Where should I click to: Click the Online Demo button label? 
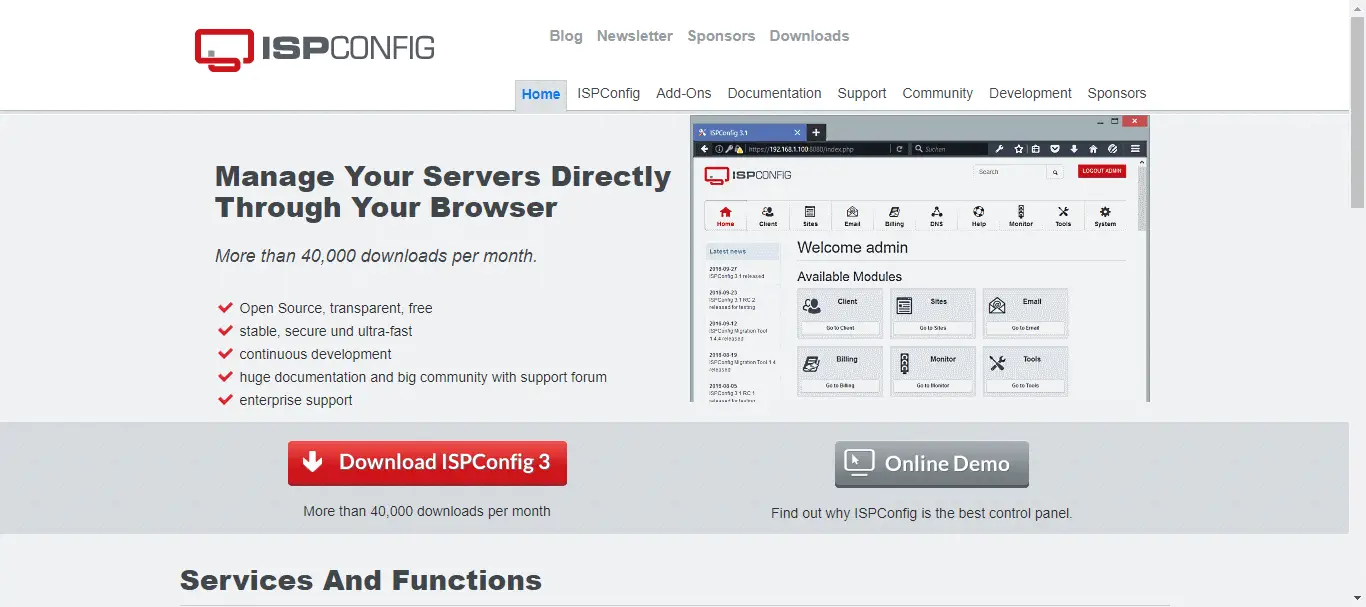[x=947, y=464]
